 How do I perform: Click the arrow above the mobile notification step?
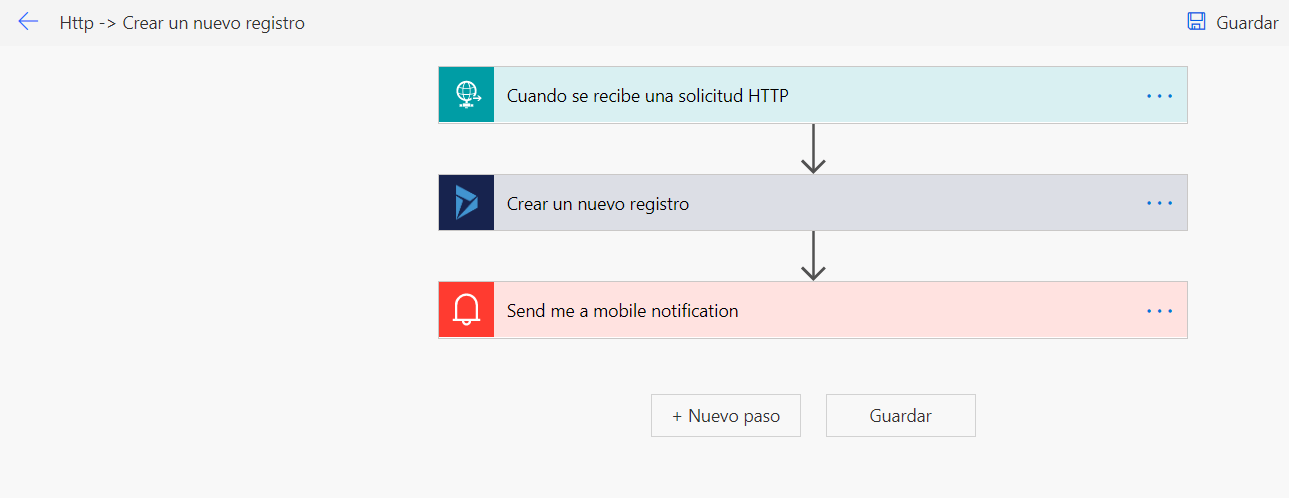click(x=813, y=256)
